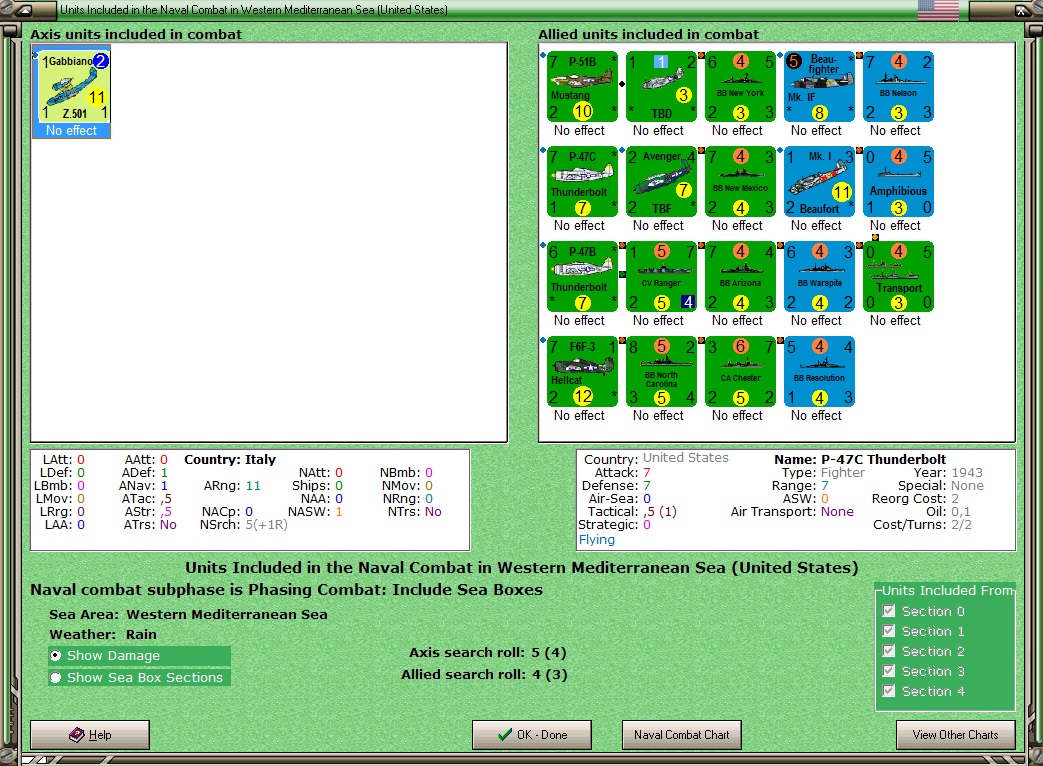Uncheck the Section 2 checkbox
This screenshot has width=1043, height=766.
(x=889, y=651)
